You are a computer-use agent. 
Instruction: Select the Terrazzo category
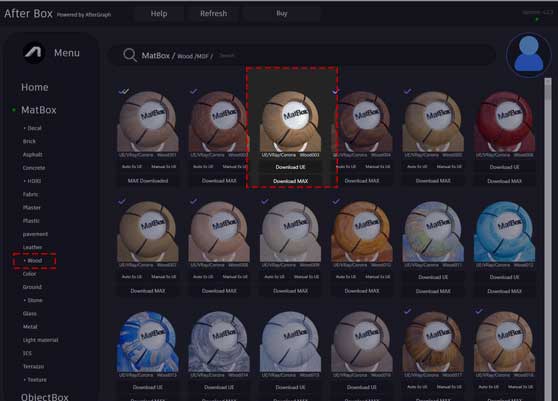(33, 366)
